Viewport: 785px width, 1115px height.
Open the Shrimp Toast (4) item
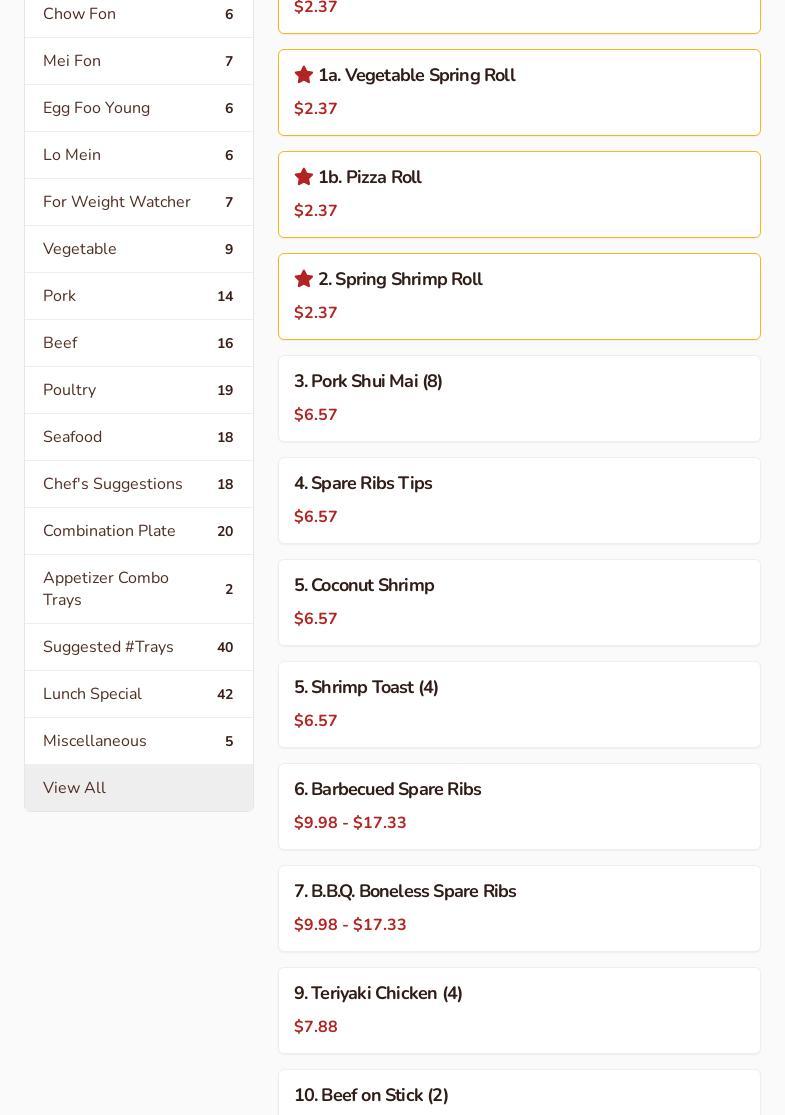pos(519,704)
